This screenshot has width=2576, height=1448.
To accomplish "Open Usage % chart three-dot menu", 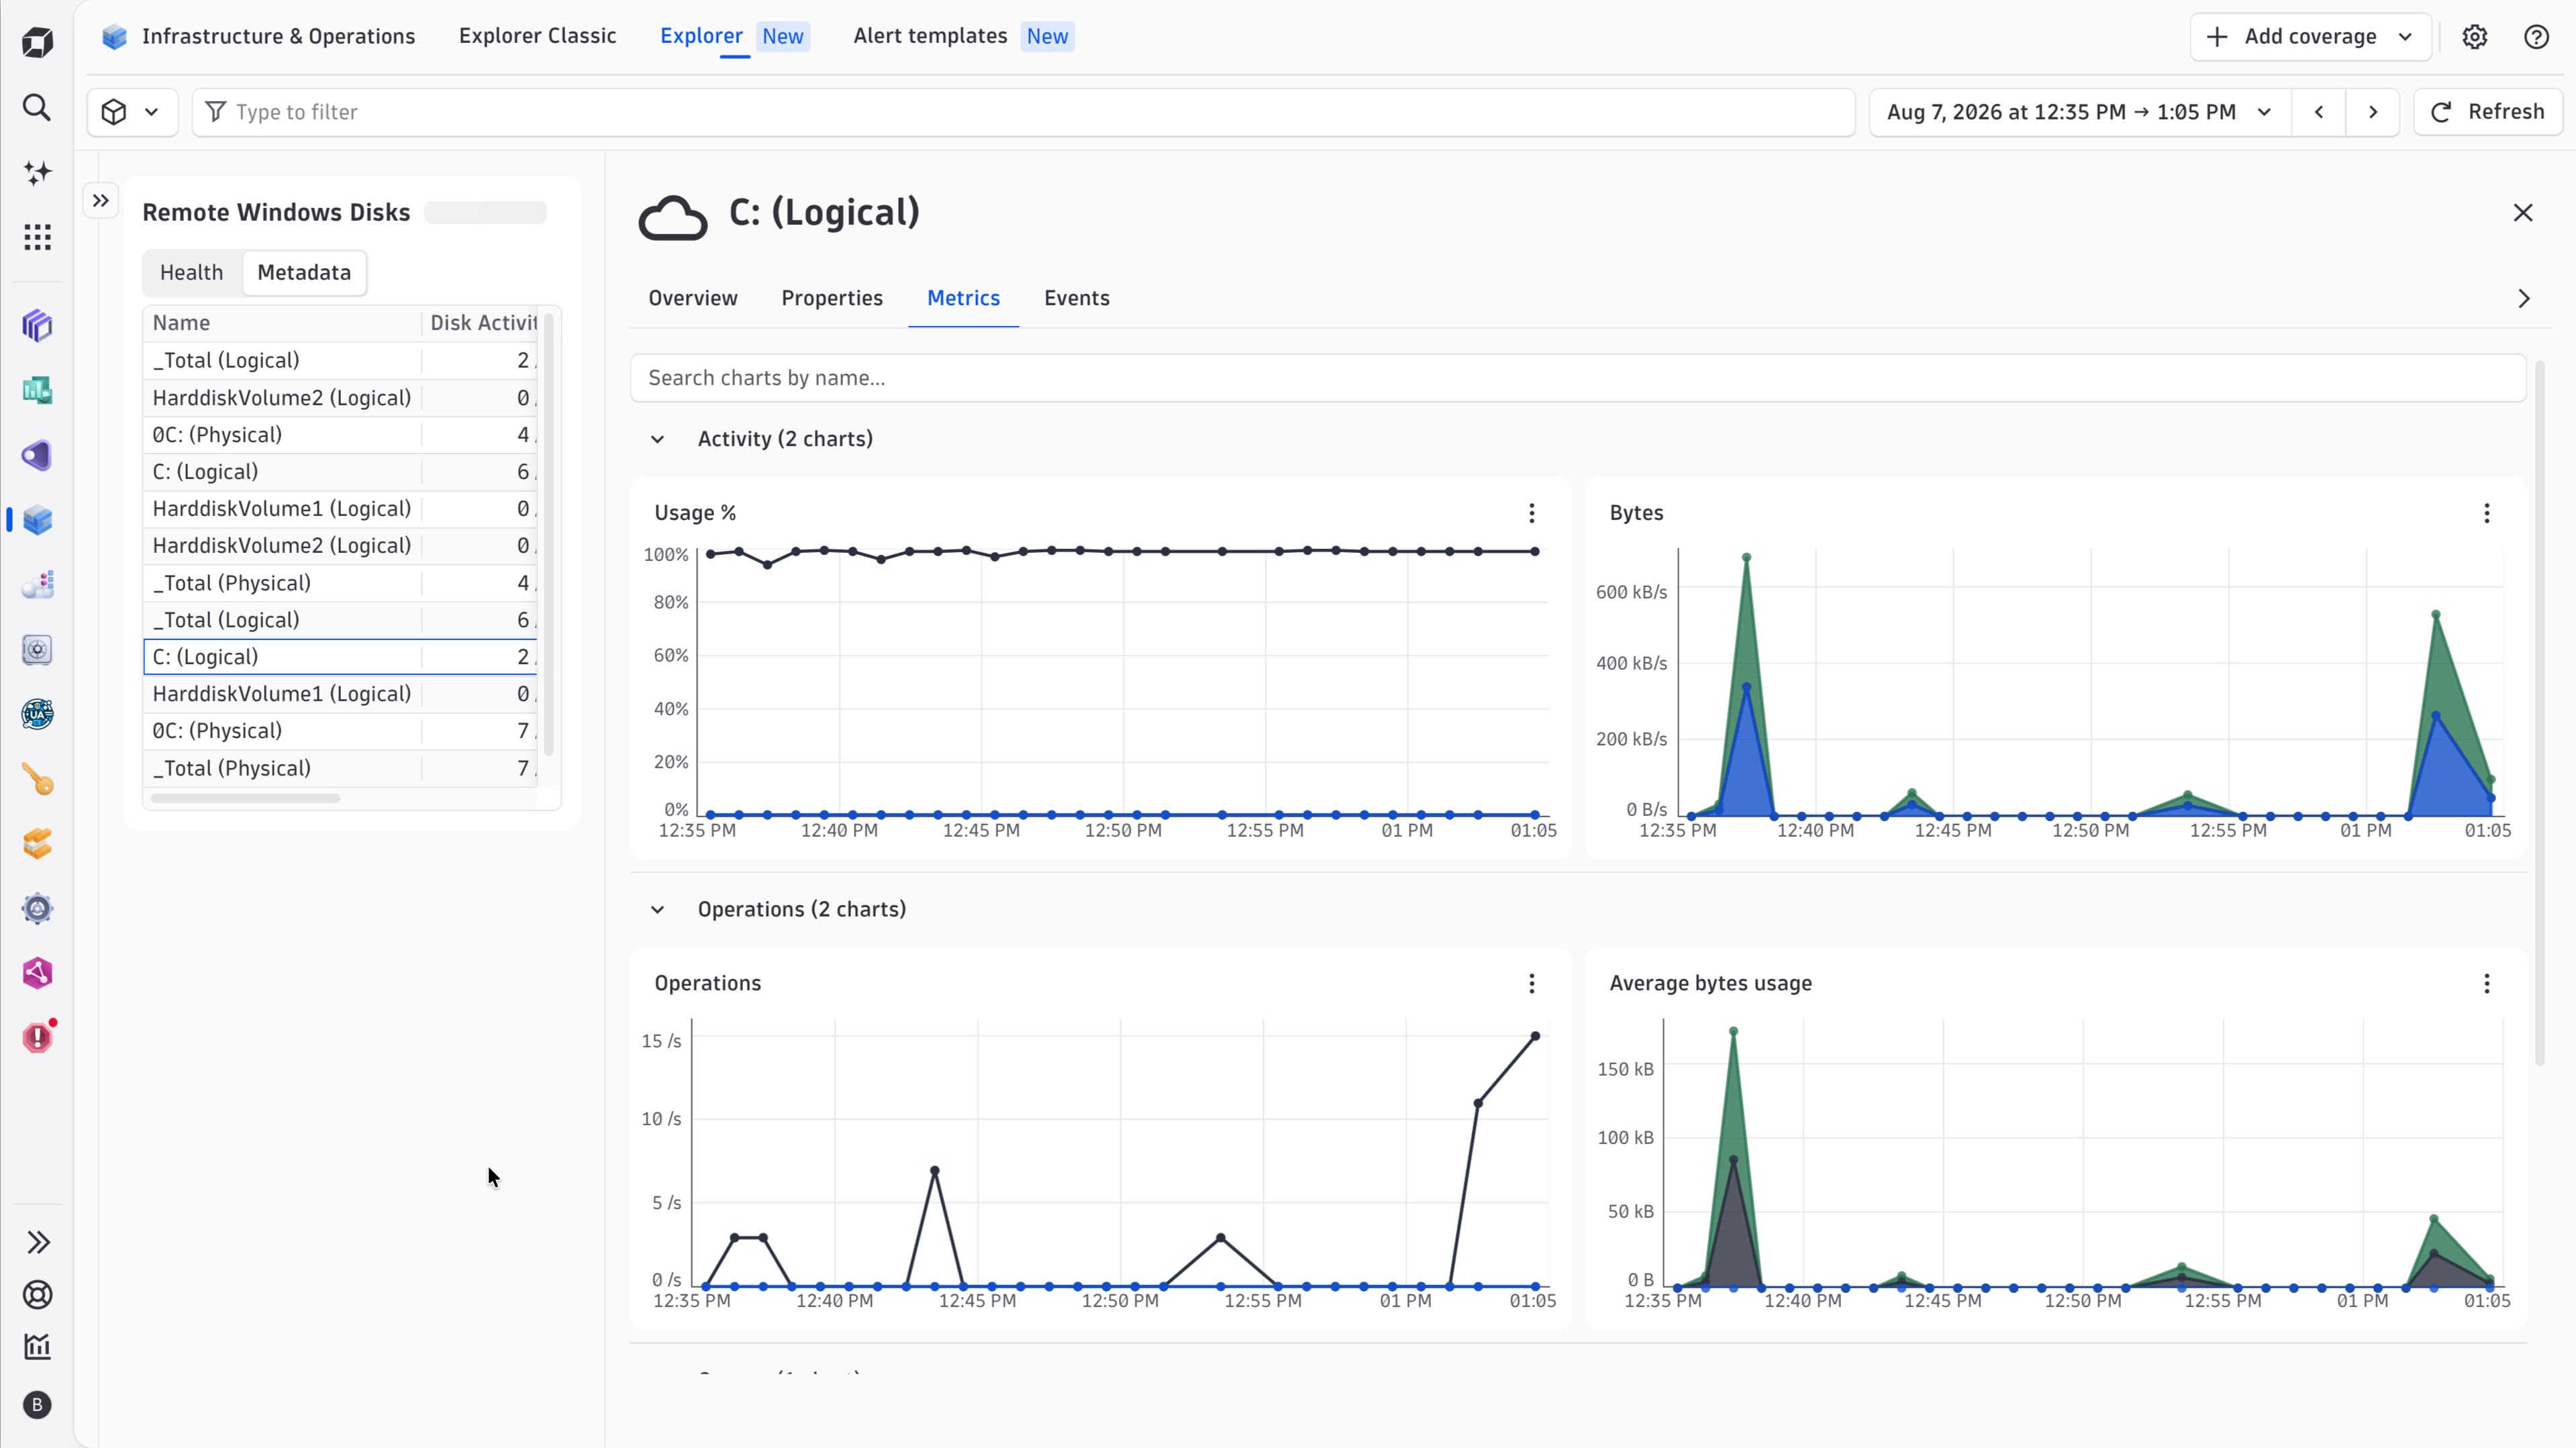I will coord(1531,513).
